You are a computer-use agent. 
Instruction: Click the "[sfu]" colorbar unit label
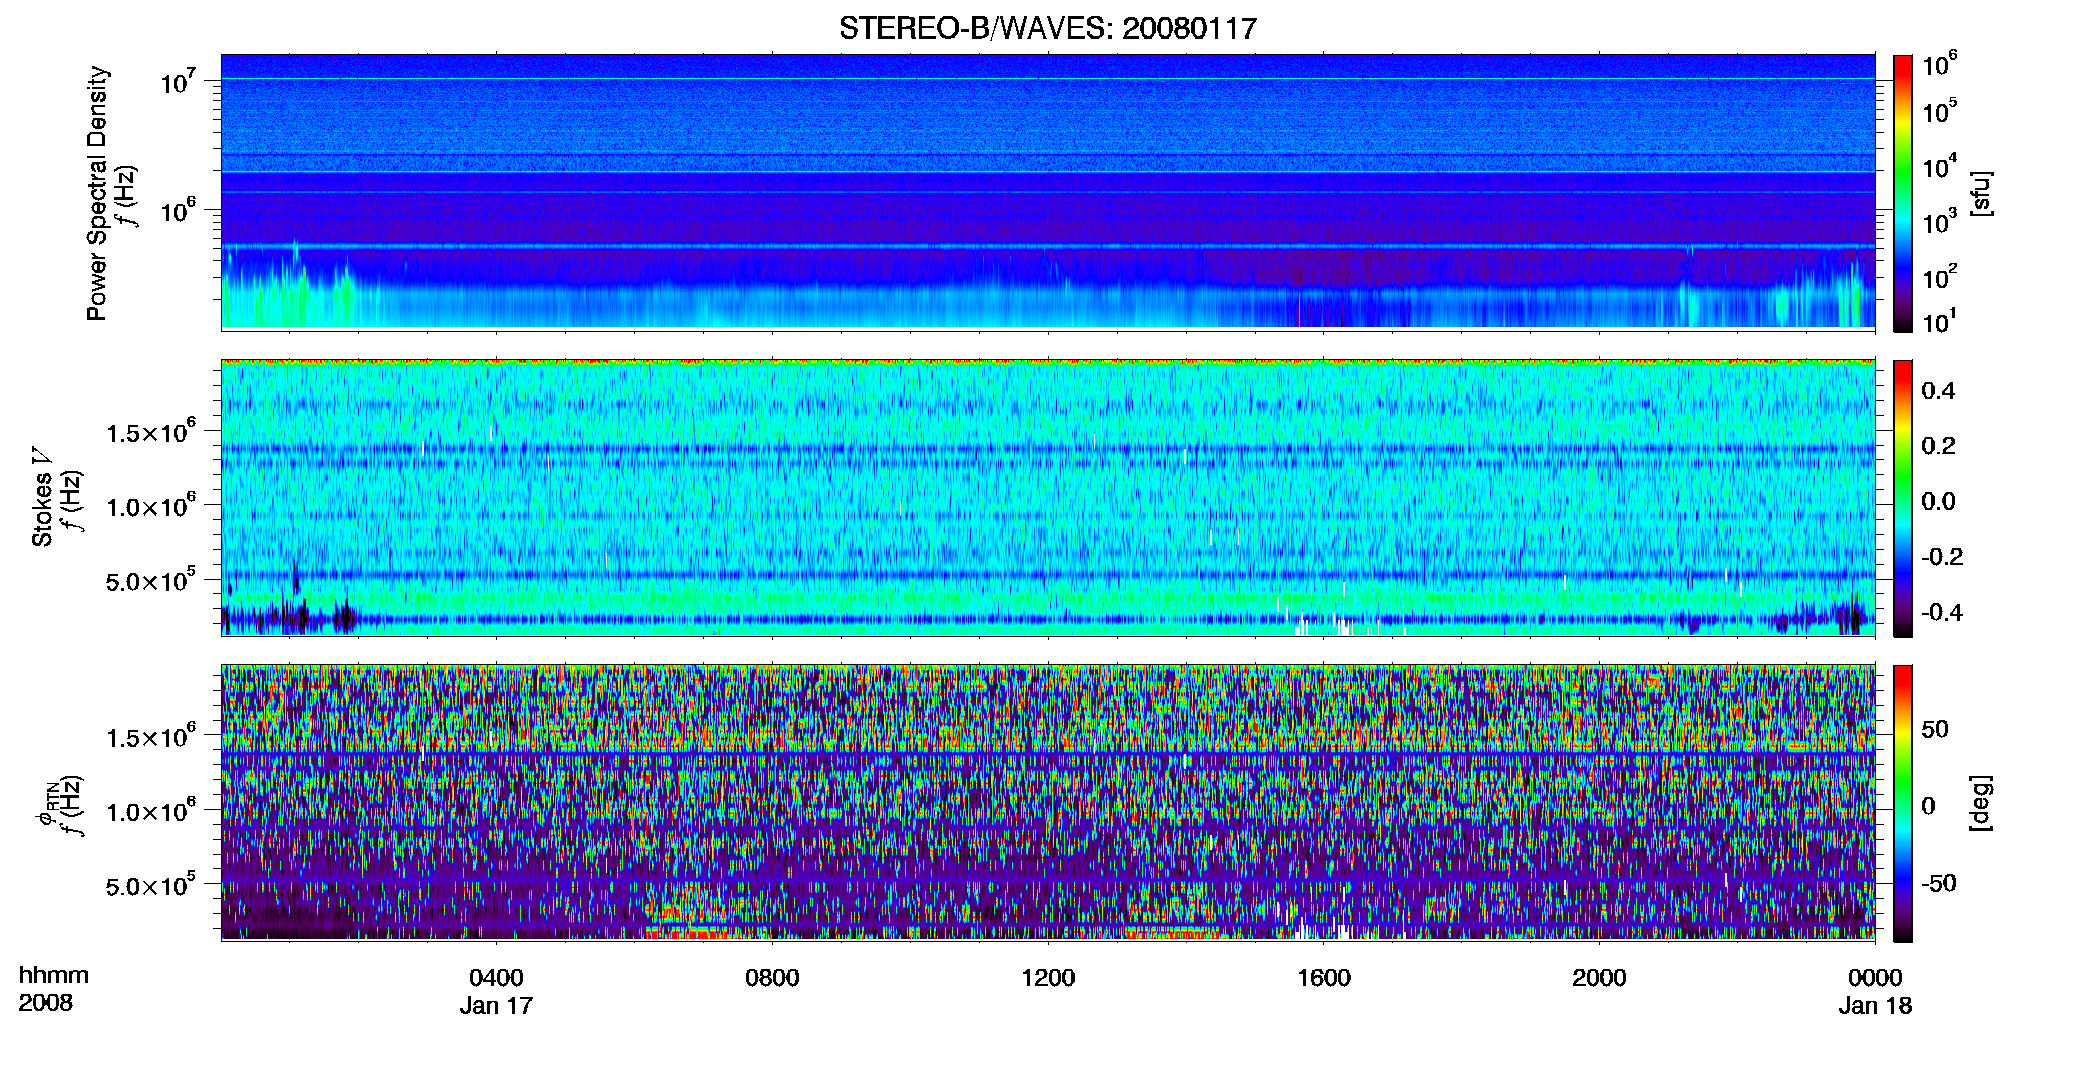[1981, 194]
